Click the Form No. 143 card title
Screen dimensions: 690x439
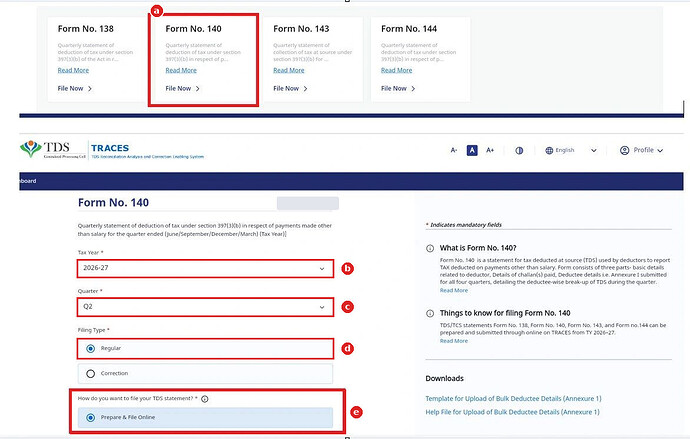(x=301, y=29)
